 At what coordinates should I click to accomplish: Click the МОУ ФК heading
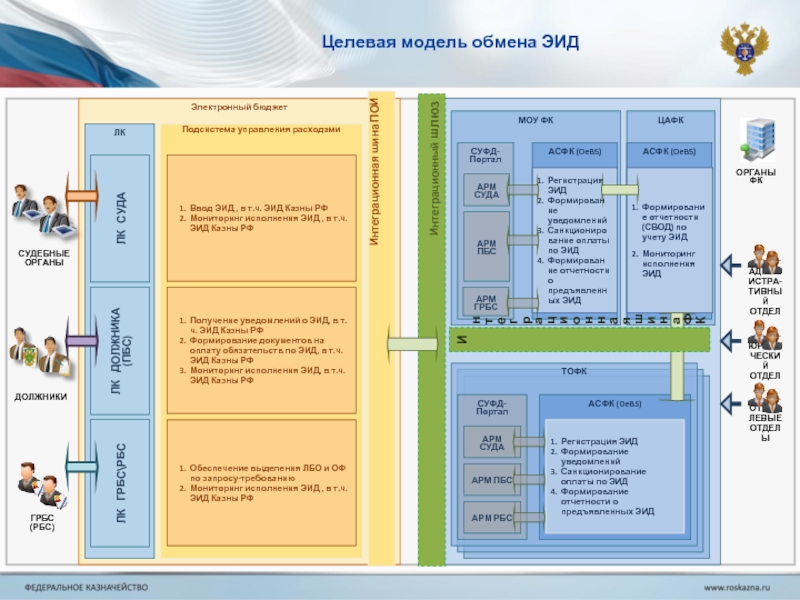click(536, 120)
